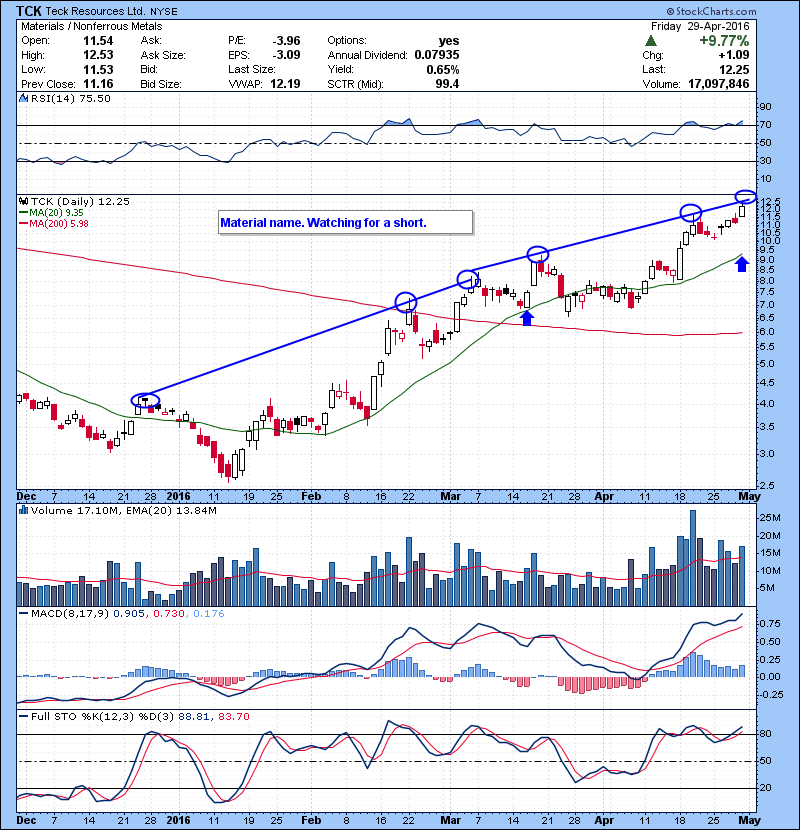
Task: Click the Options value 'yes'
Action: pos(449,41)
